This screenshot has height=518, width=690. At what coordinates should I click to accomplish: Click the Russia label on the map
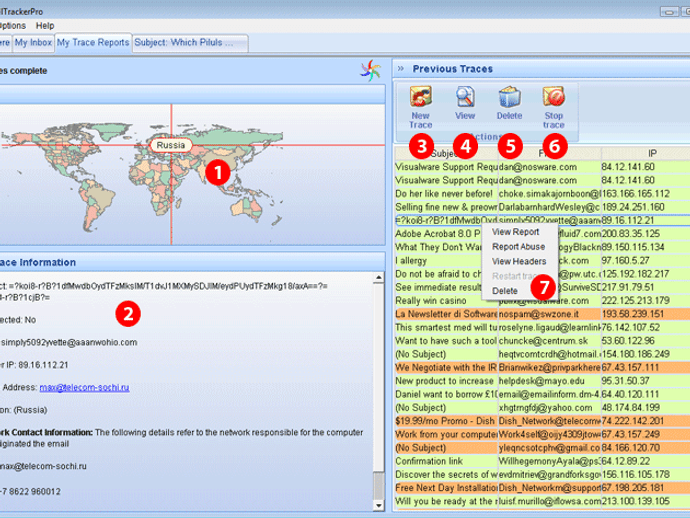click(171, 145)
